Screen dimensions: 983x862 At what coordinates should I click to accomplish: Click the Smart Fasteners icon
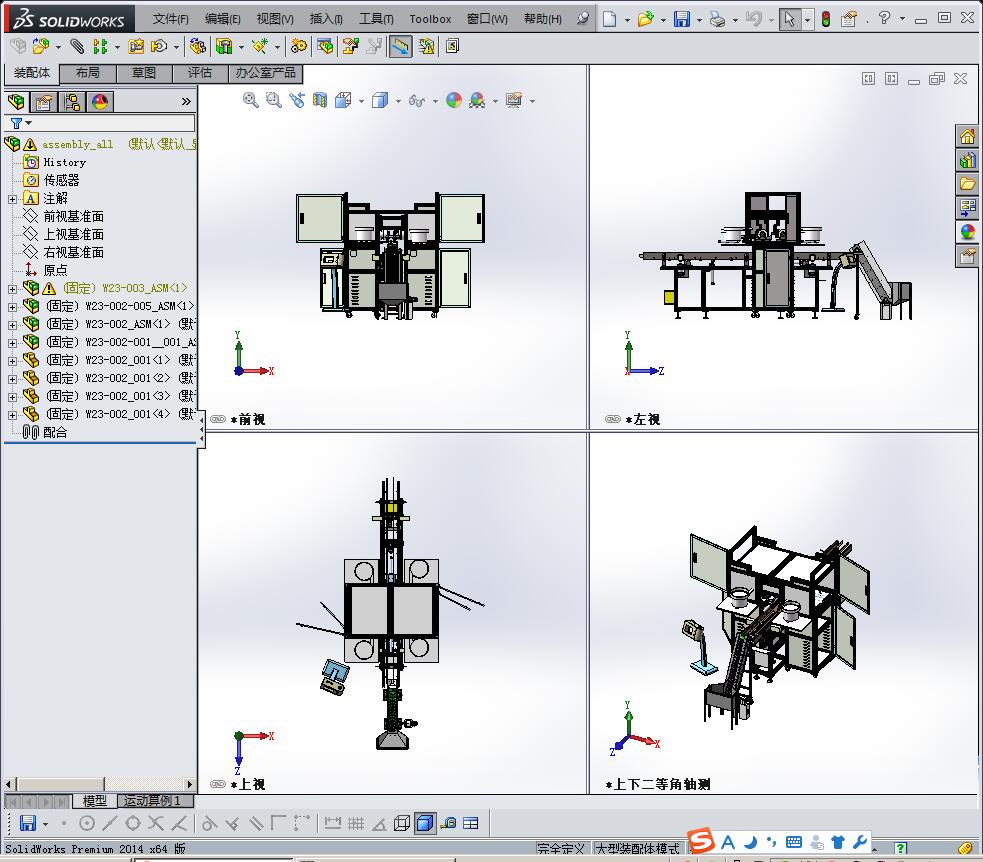136,46
